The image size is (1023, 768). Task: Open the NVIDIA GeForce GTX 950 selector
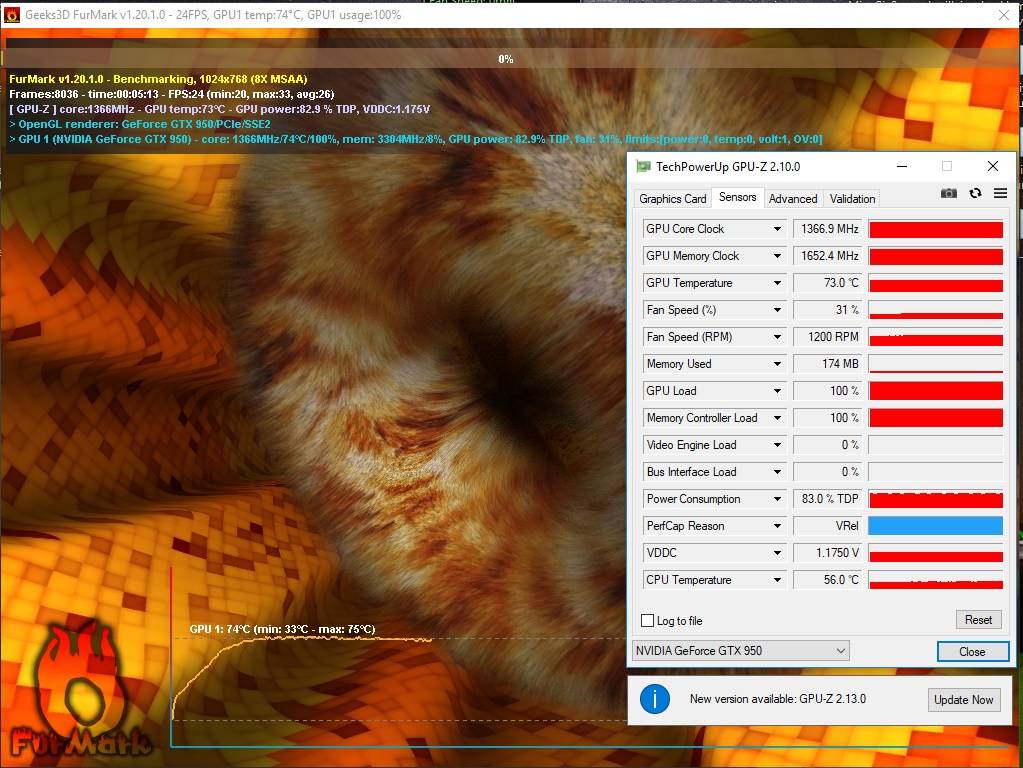pyautogui.click(x=741, y=651)
